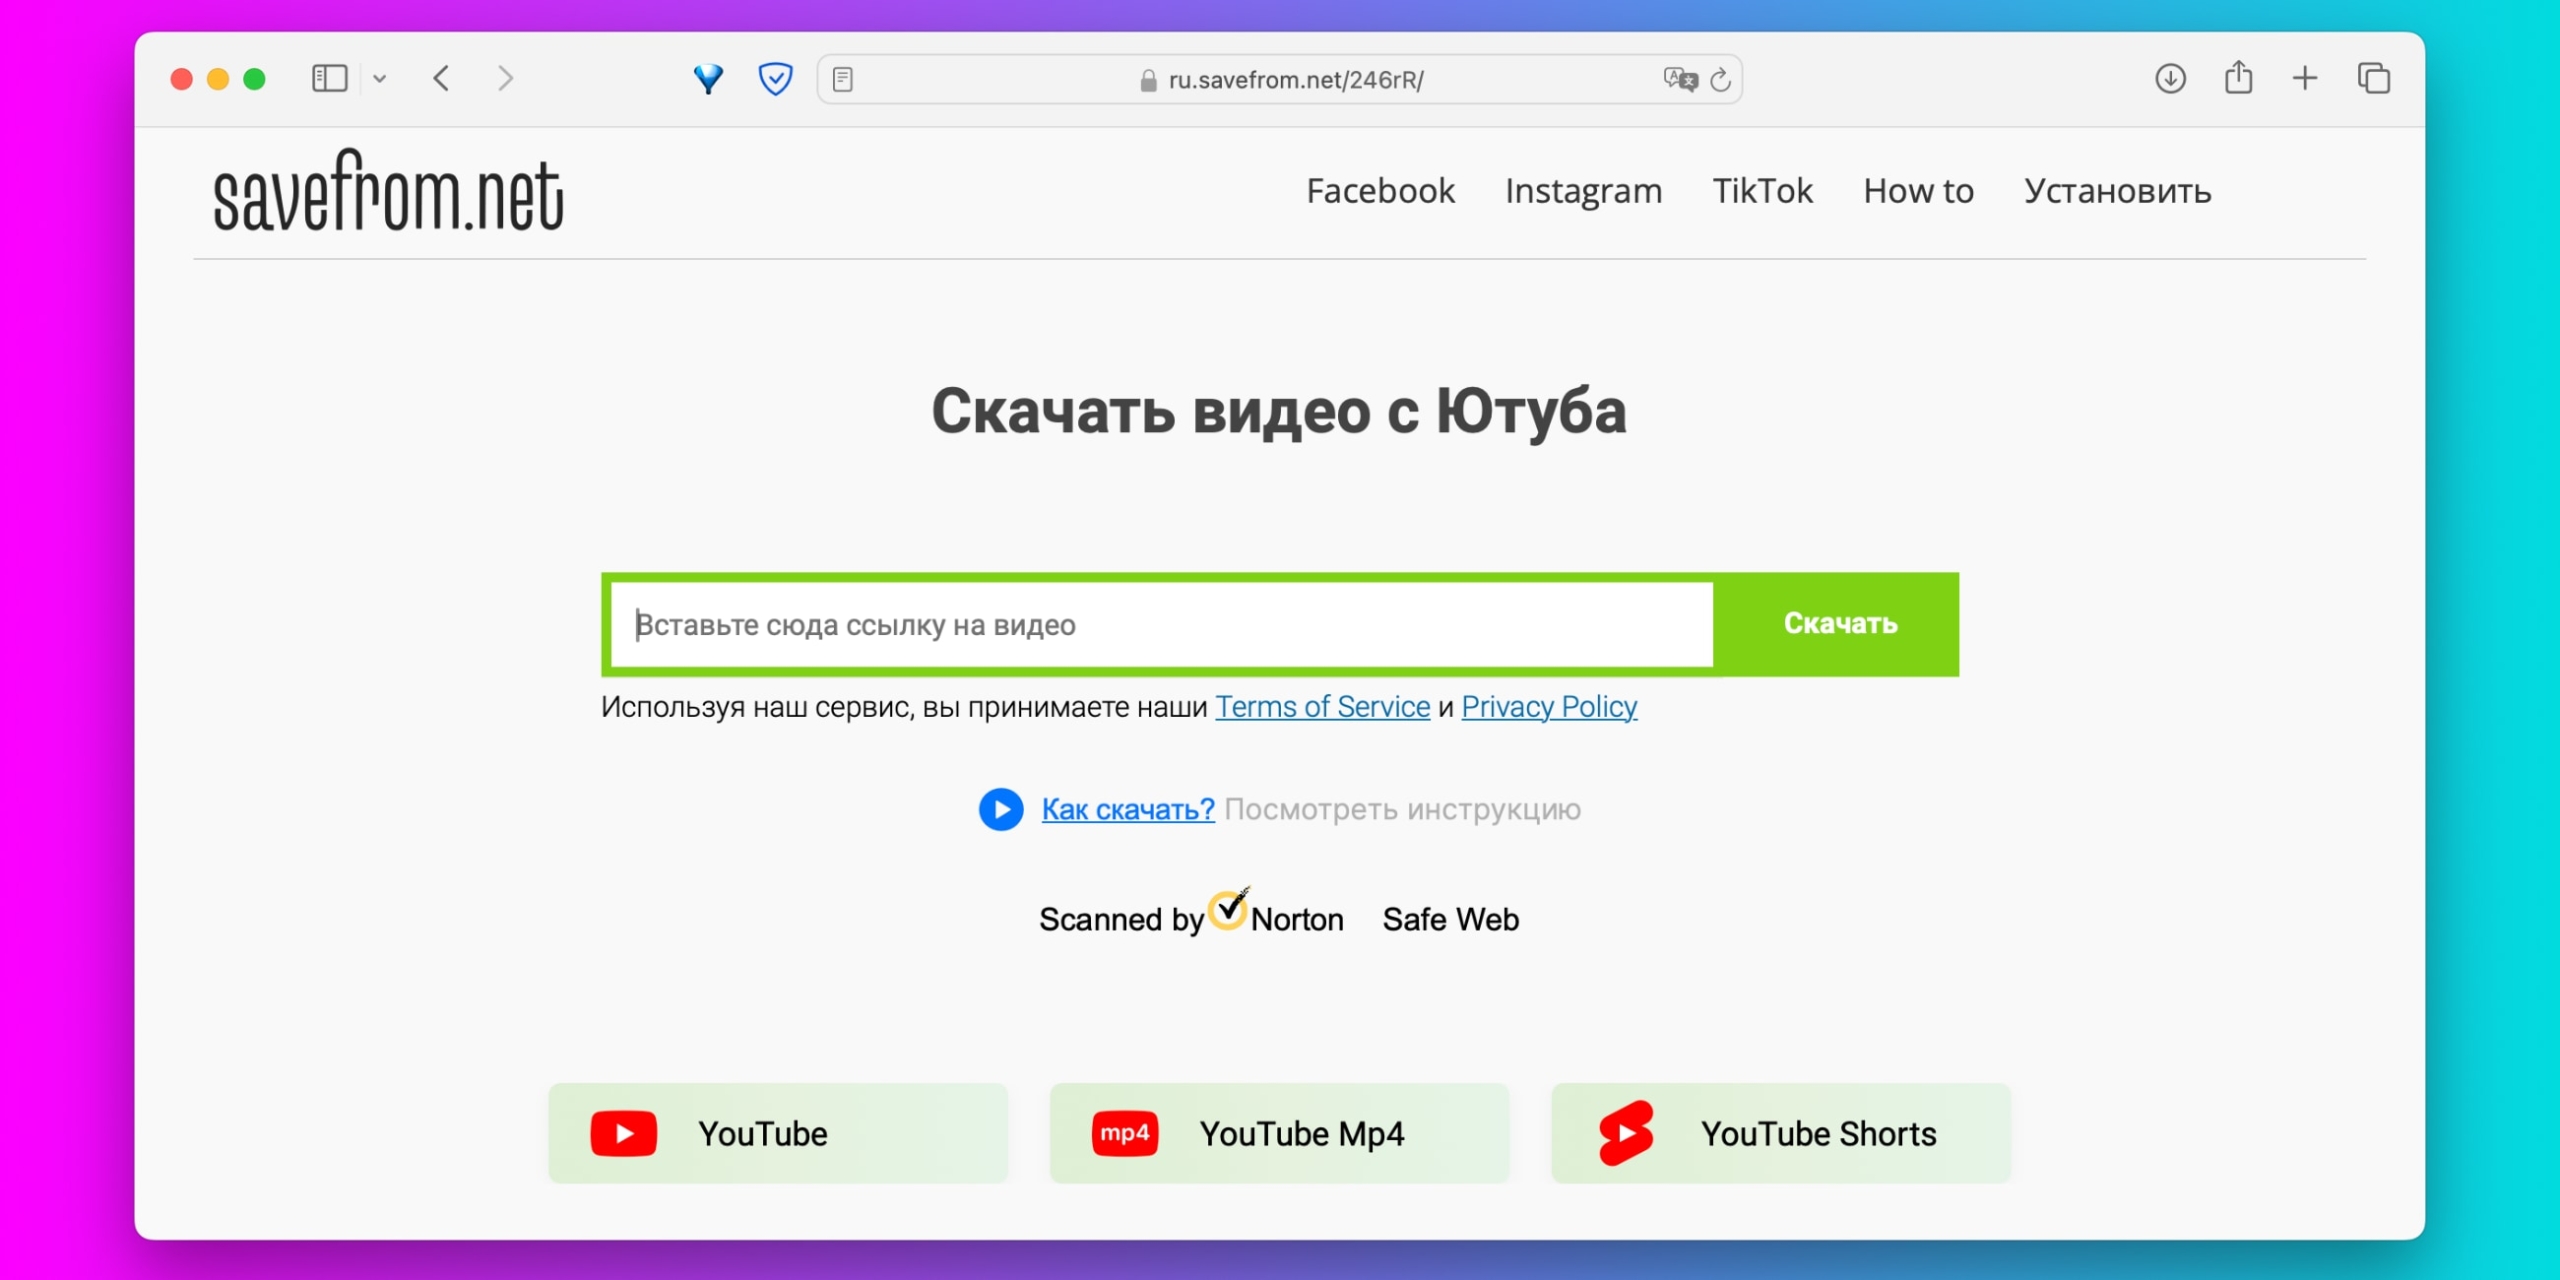
Task: Close the Safari window
Action: tap(182, 79)
